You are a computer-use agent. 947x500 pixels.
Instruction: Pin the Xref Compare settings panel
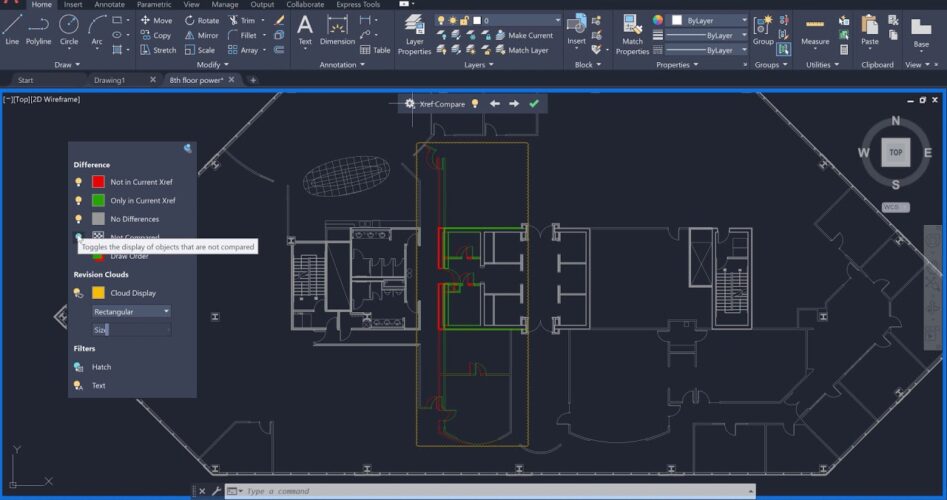click(188, 148)
